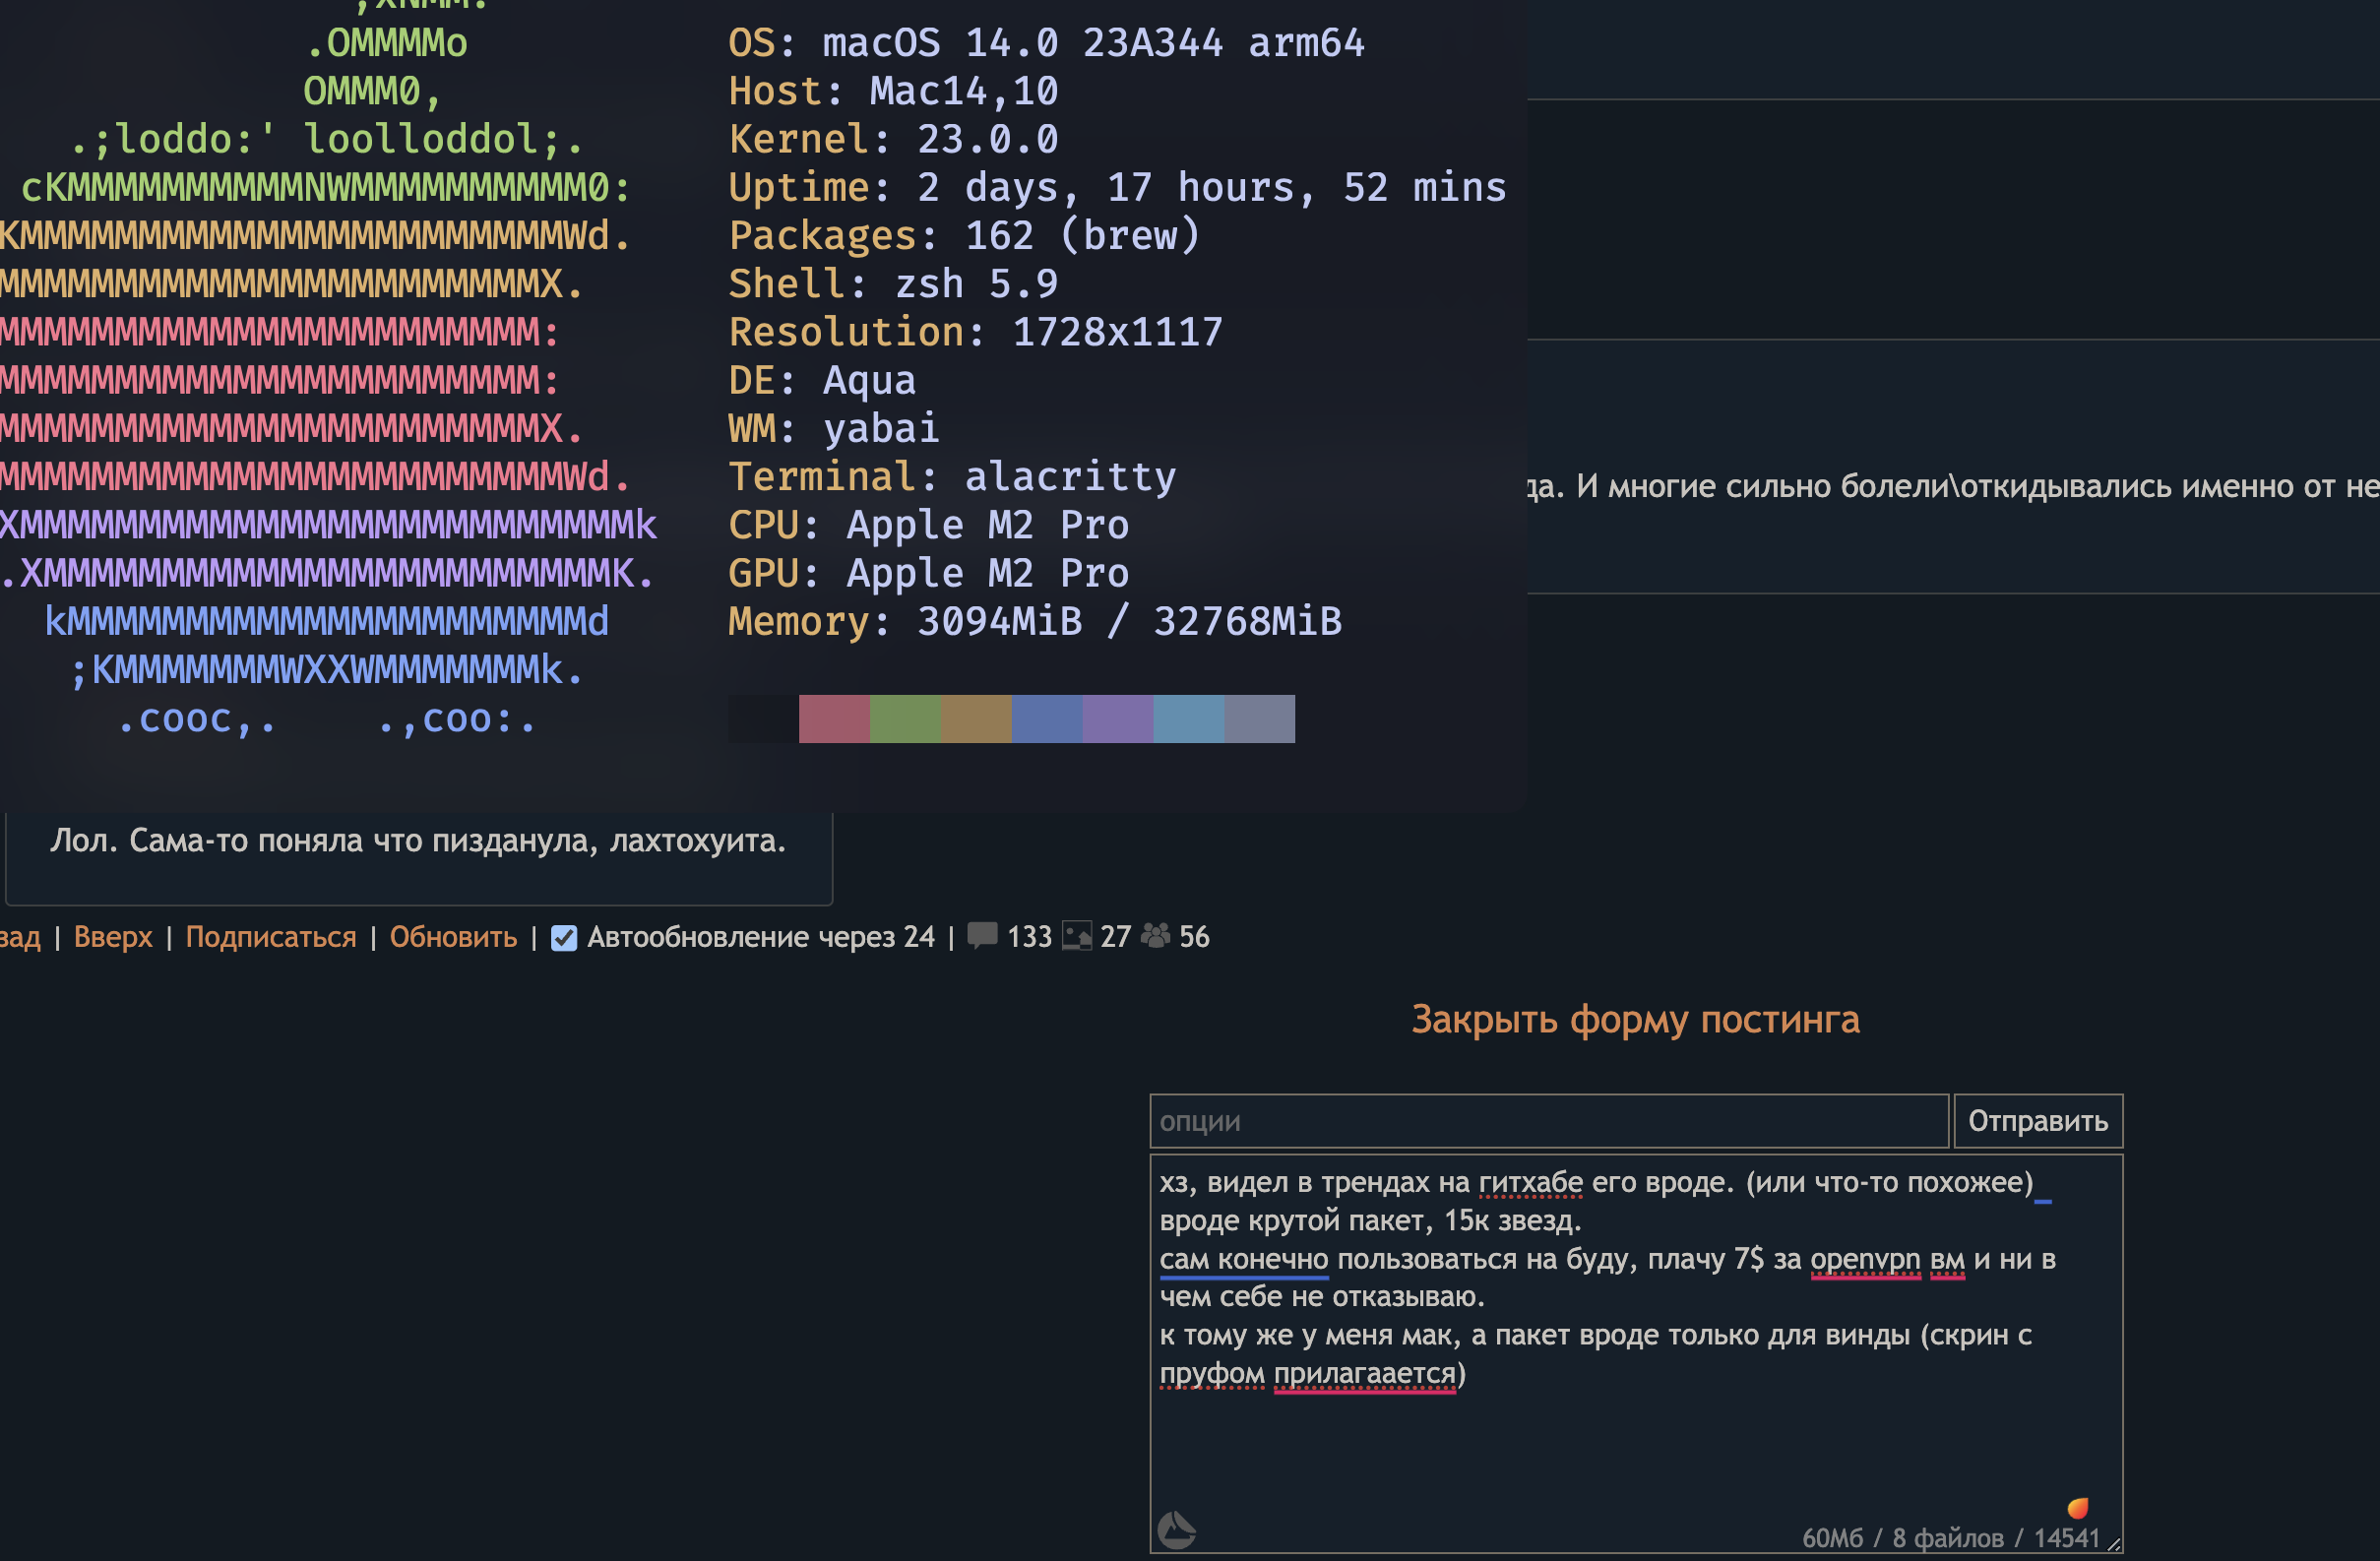Click the speech bubble posts count icon
Image resolution: width=2380 pixels, height=1561 pixels.
pos(982,936)
